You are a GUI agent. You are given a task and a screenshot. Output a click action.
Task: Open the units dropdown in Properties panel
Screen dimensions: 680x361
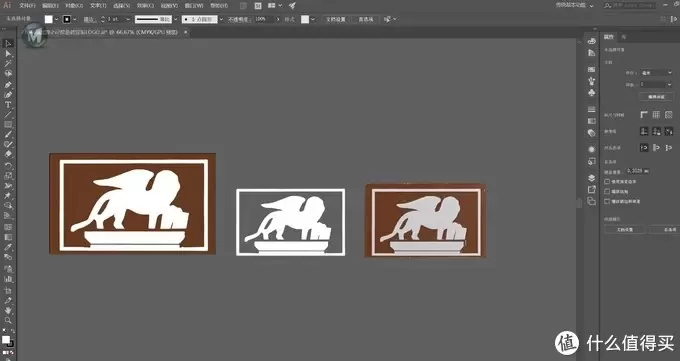(x=656, y=72)
